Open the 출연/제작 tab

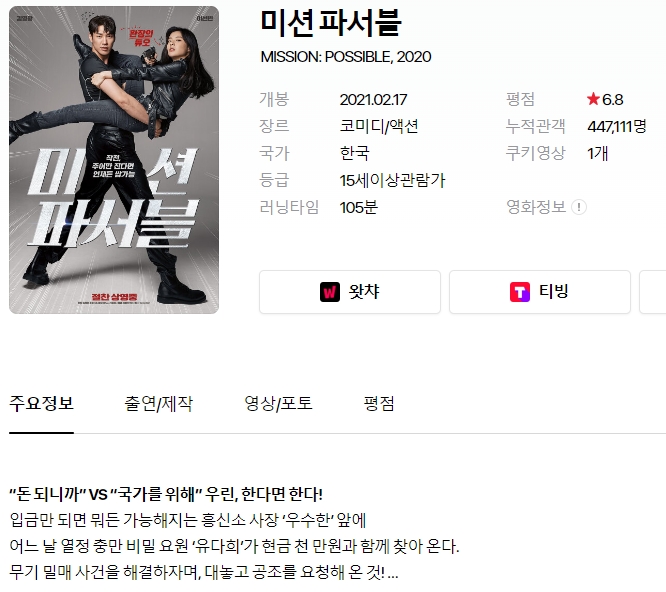pyautogui.click(x=158, y=403)
